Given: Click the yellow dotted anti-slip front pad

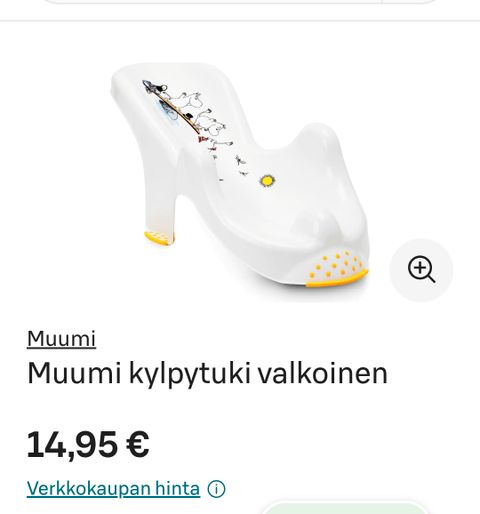Looking at the screenshot, I should pos(337,269).
